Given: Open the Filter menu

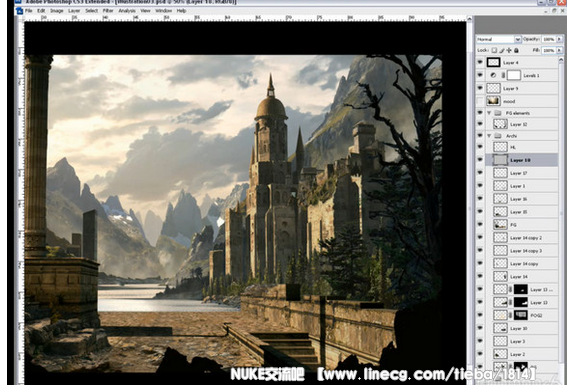Looking at the screenshot, I should coord(108,11).
